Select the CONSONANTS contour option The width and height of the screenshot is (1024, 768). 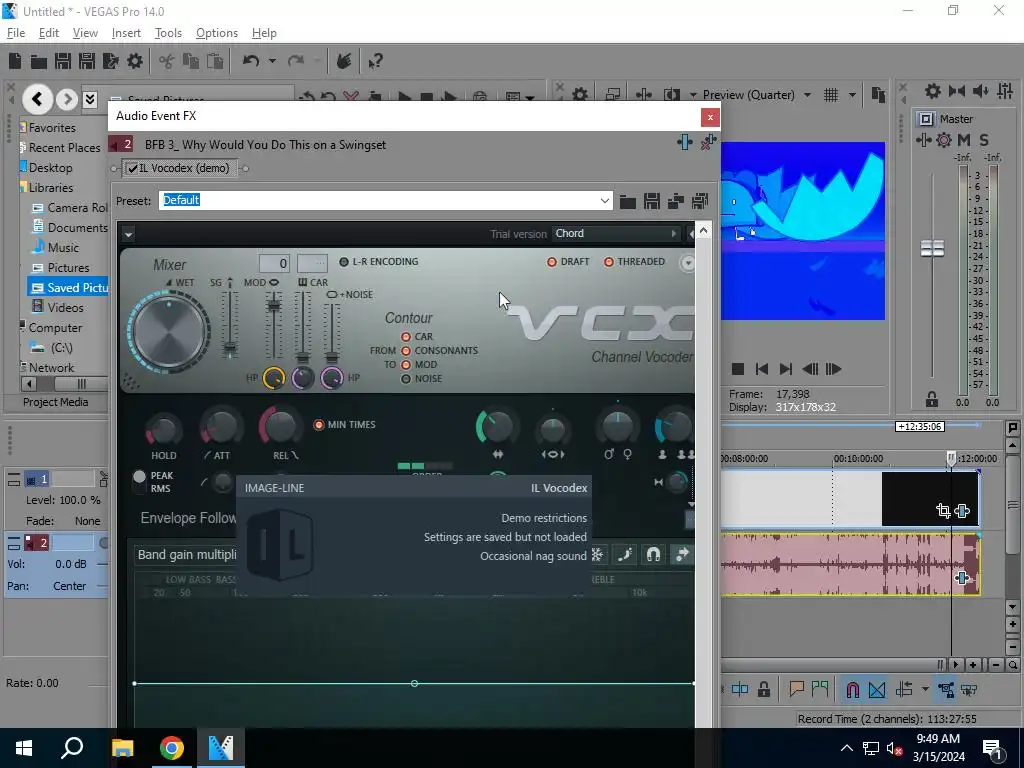point(406,351)
